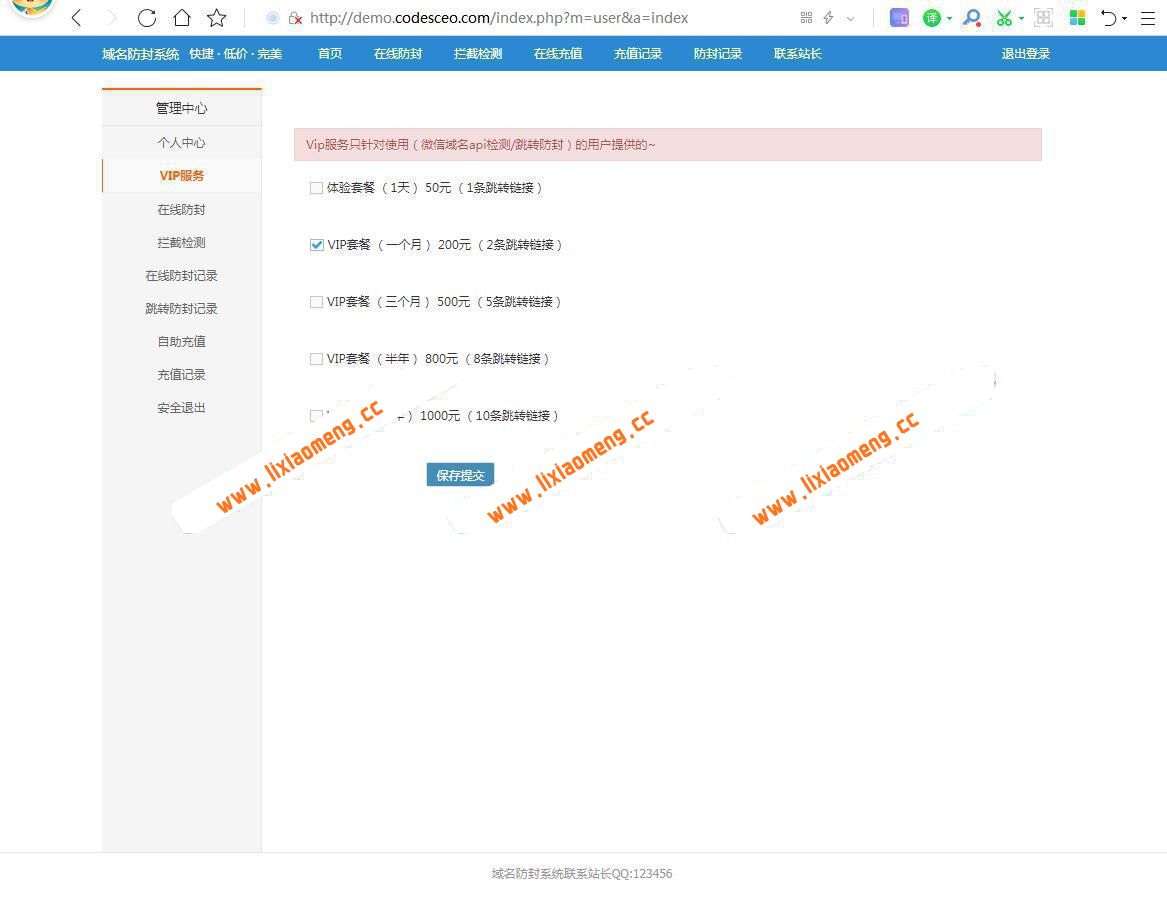
Task: Click inside the address bar URL field
Action: (x=500, y=17)
